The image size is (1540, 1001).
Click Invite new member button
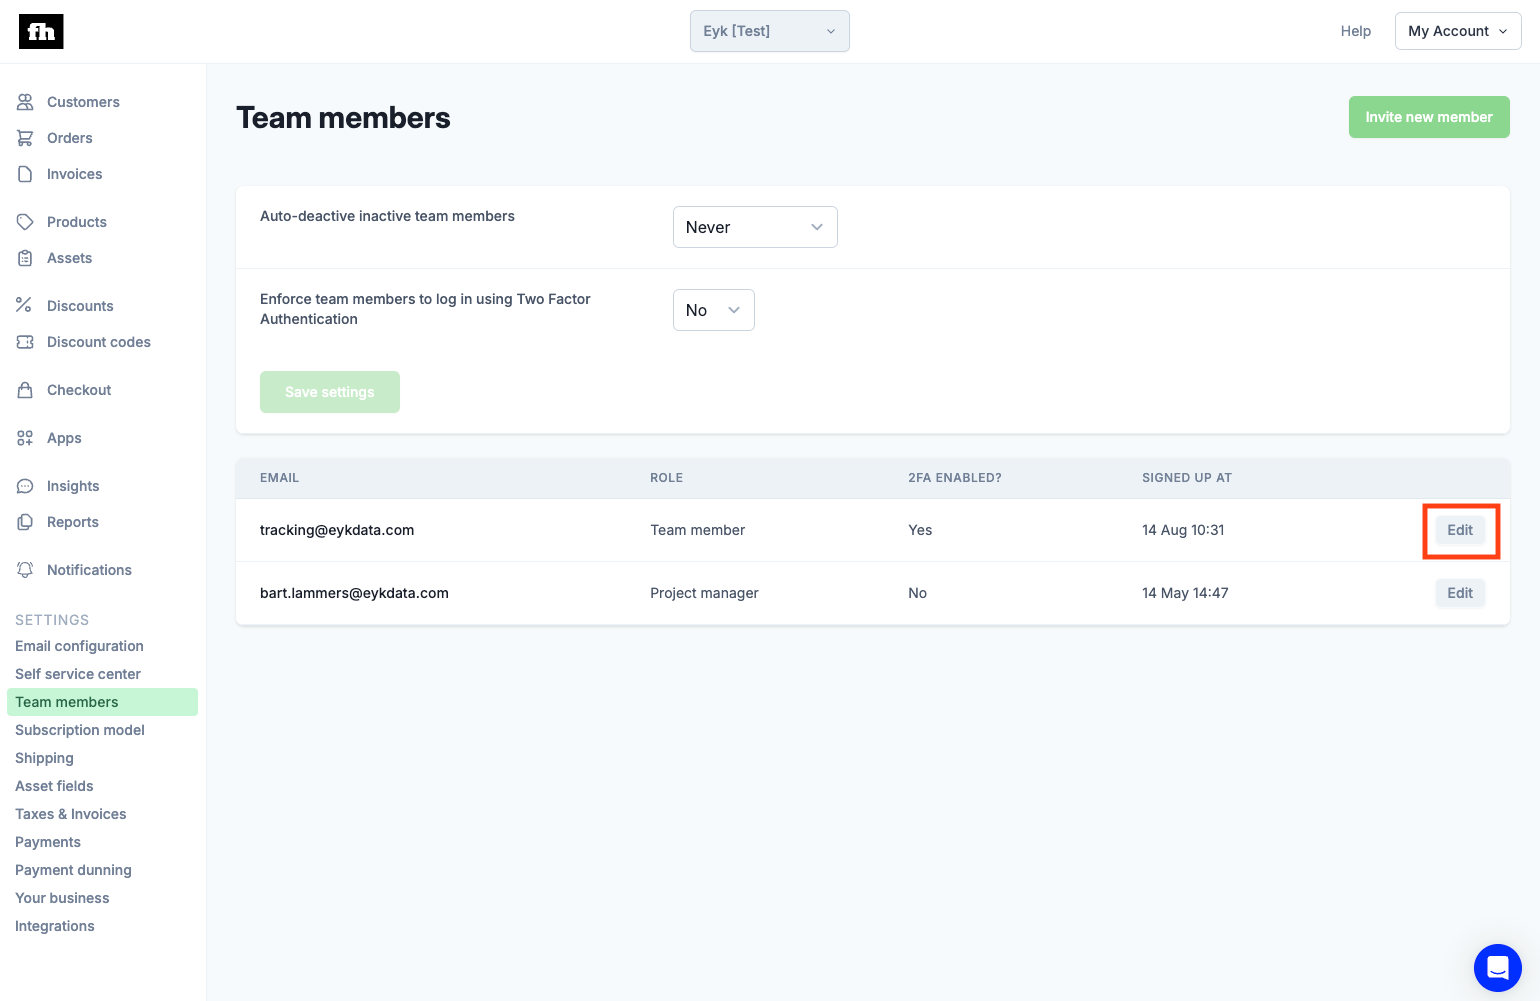click(x=1429, y=117)
